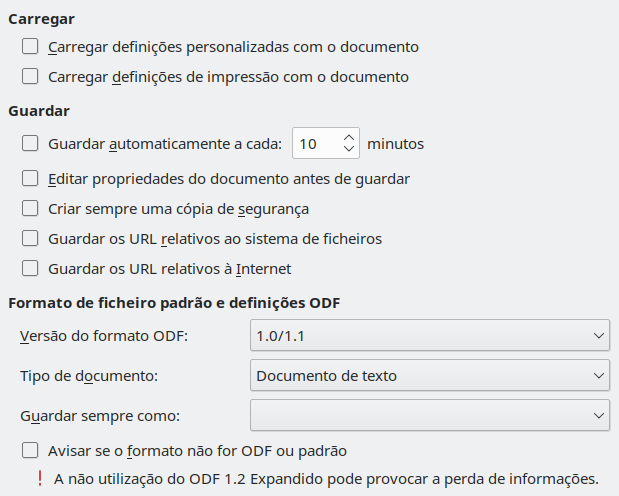Increase autosave minutes with up arrow
This screenshot has height=496, width=619.
[x=349, y=137]
